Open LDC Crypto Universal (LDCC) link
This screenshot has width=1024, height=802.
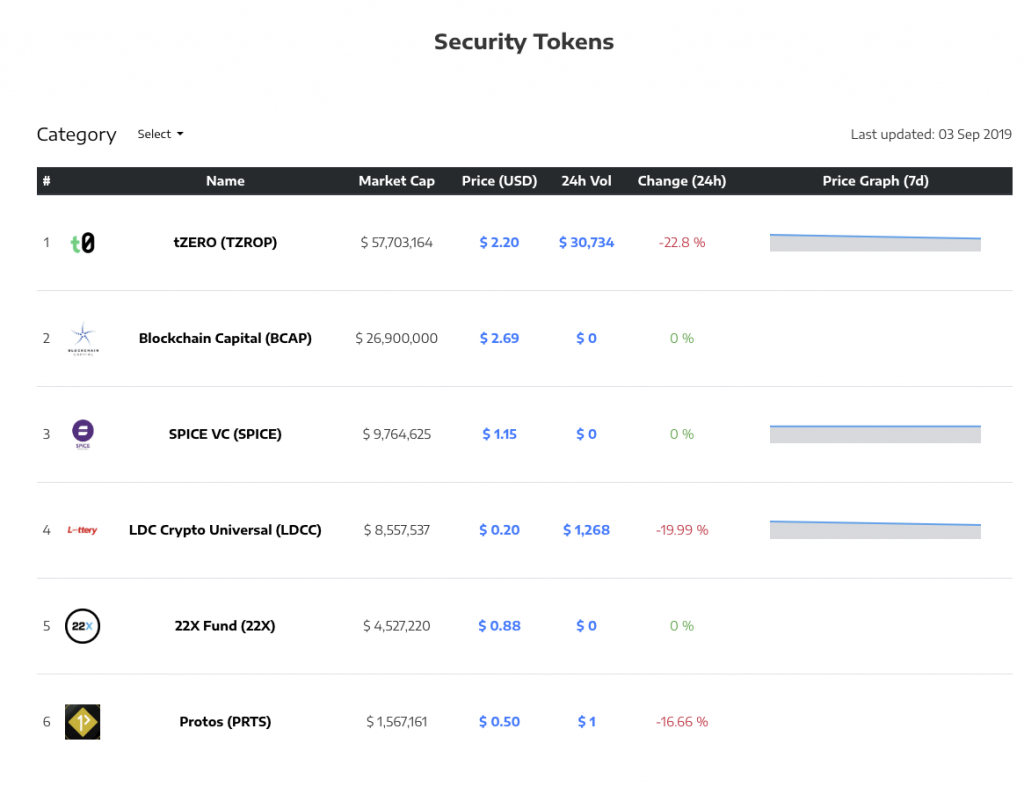click(x=225, y=530)
